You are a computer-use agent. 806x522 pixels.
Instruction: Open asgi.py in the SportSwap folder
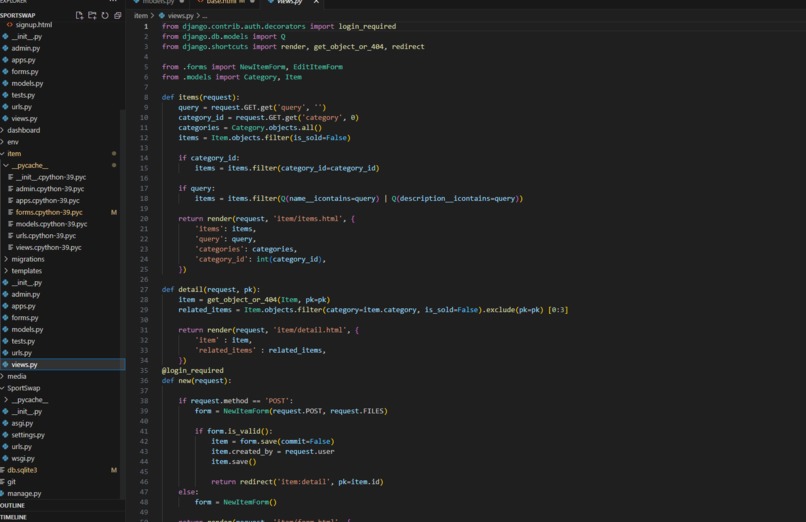22,423
